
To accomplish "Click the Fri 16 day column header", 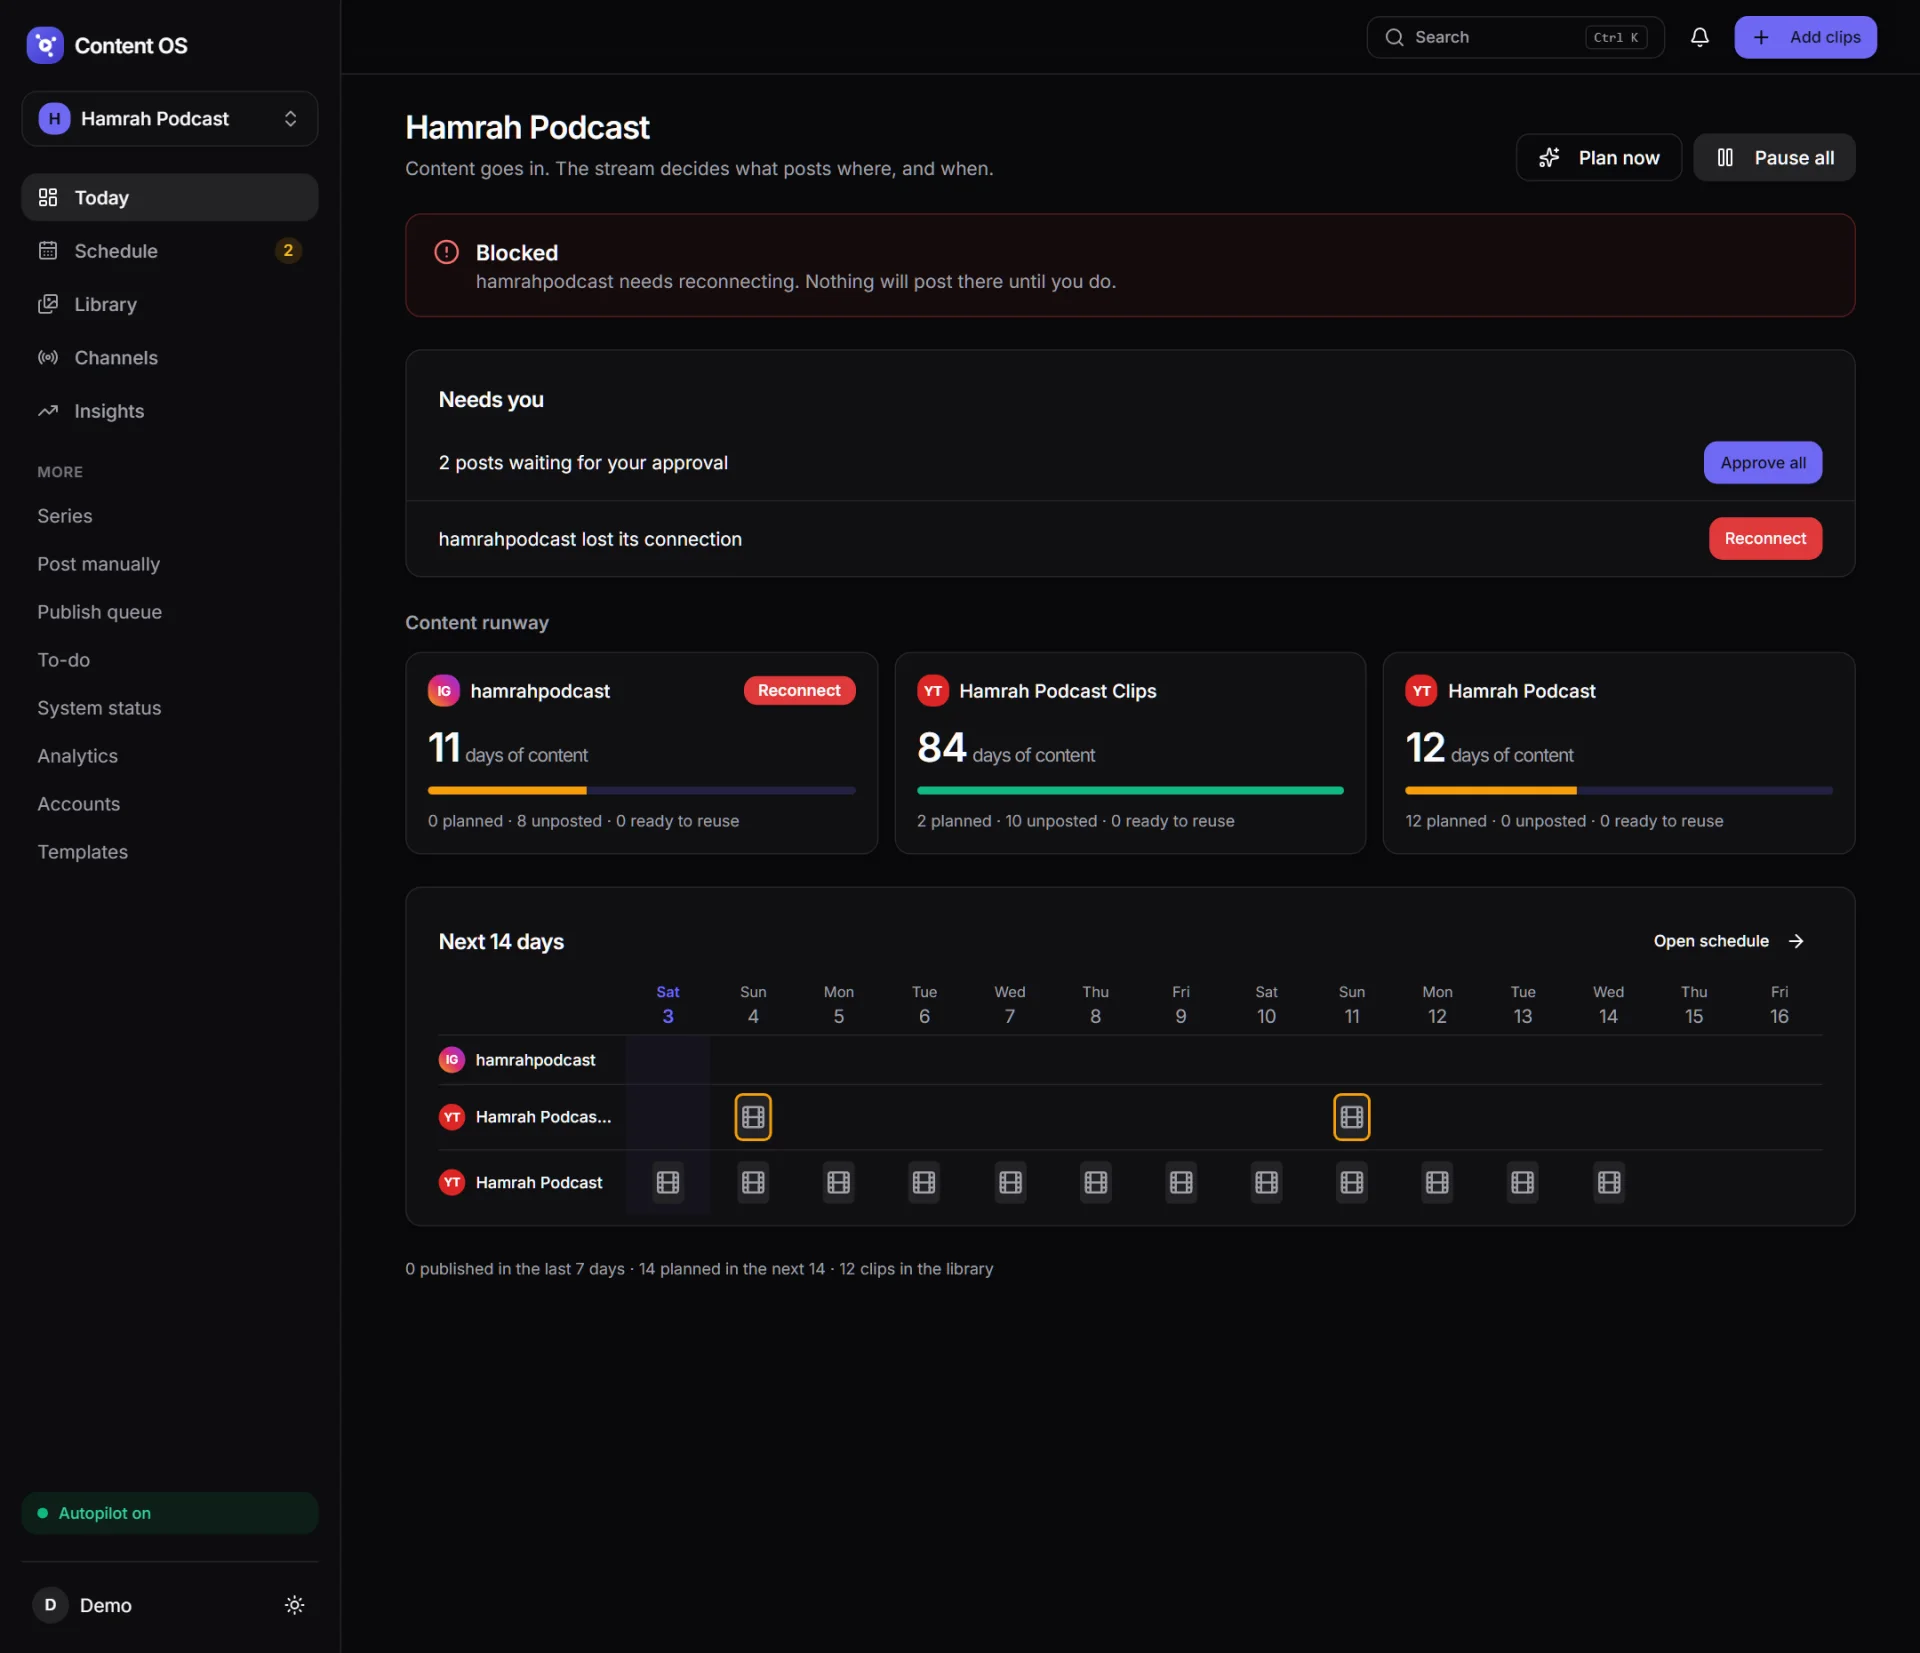I will [1778, 1004].
